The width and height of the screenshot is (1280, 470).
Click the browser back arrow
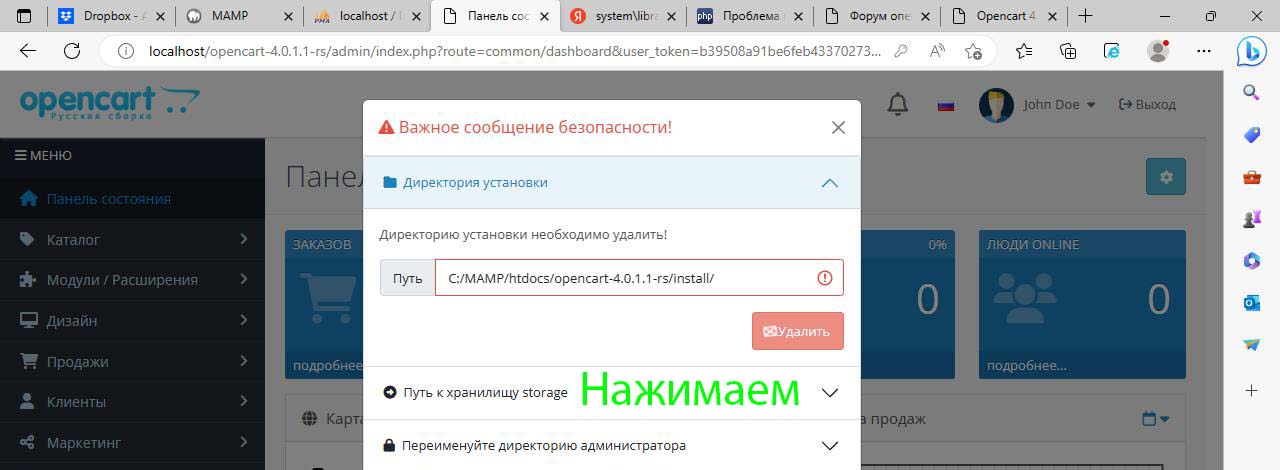pos(28,51)
